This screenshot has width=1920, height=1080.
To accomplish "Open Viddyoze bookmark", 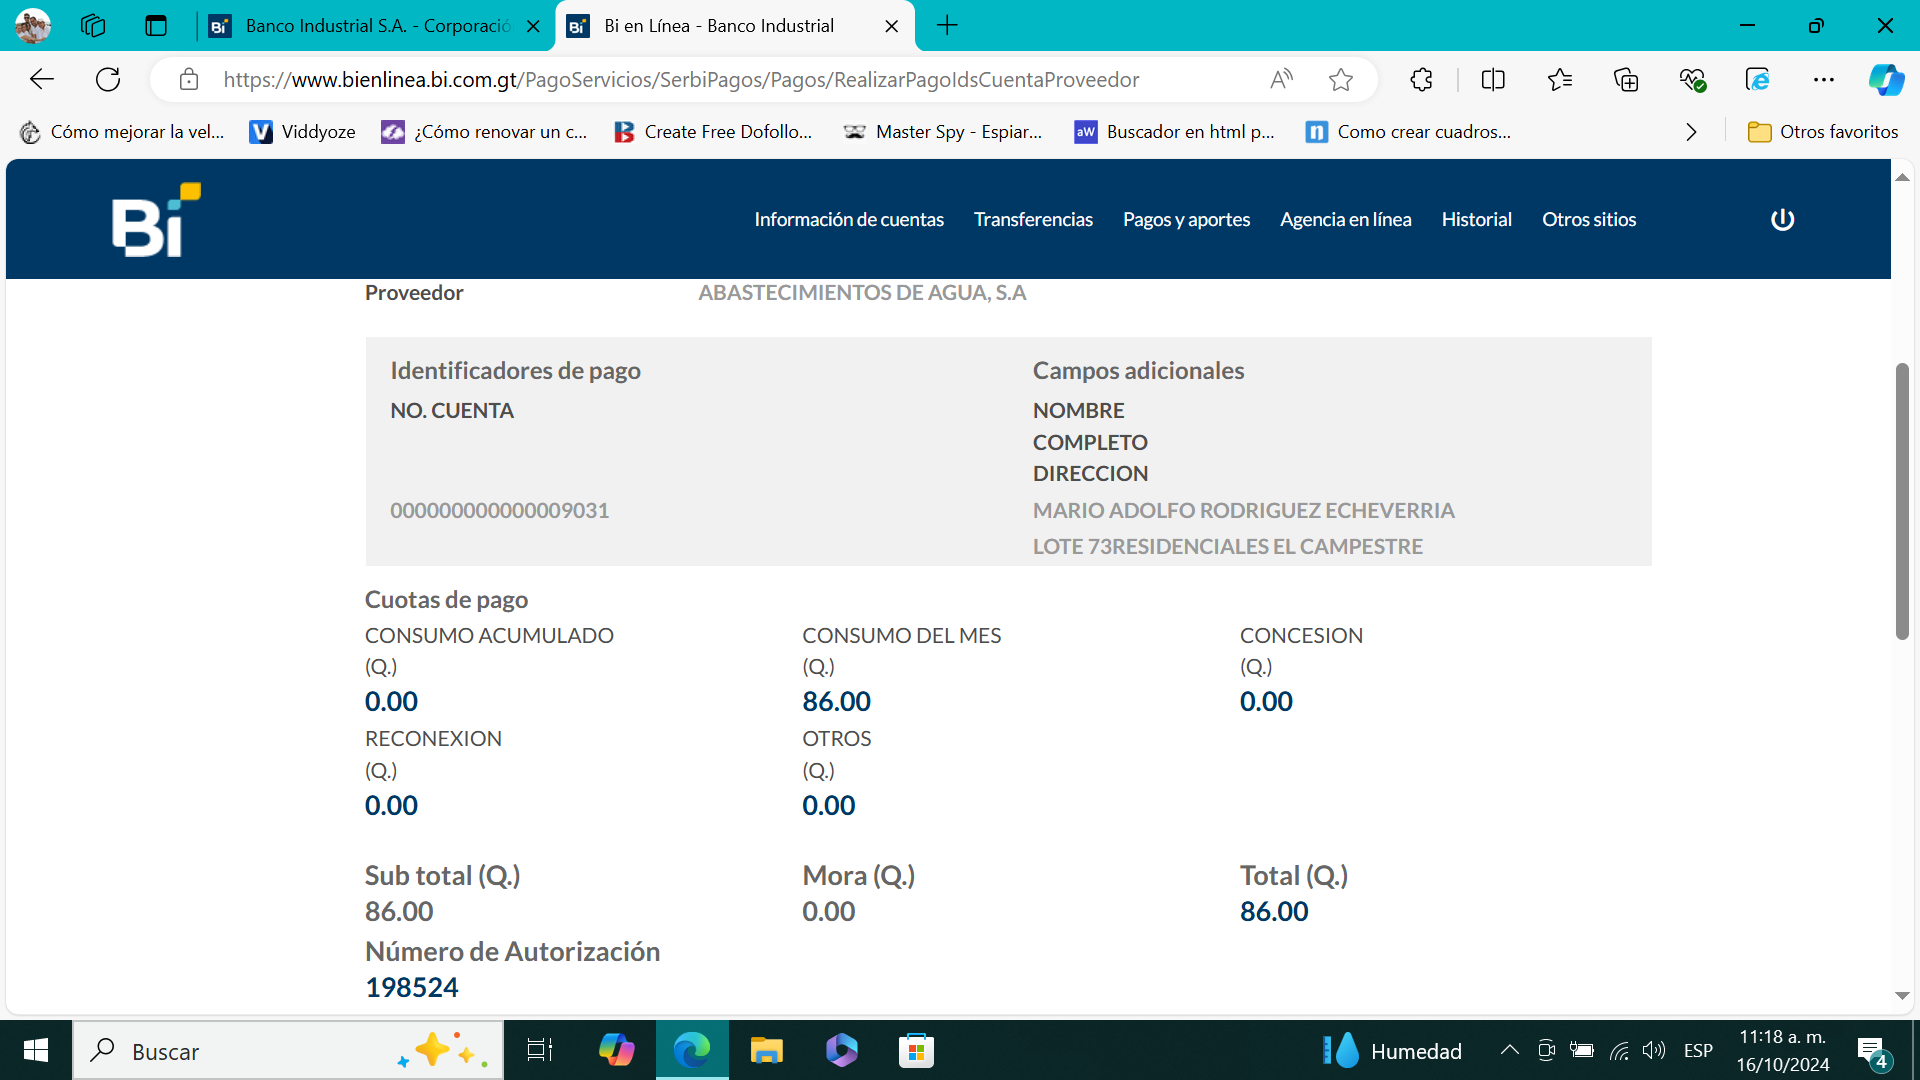I will pos(302,132).
